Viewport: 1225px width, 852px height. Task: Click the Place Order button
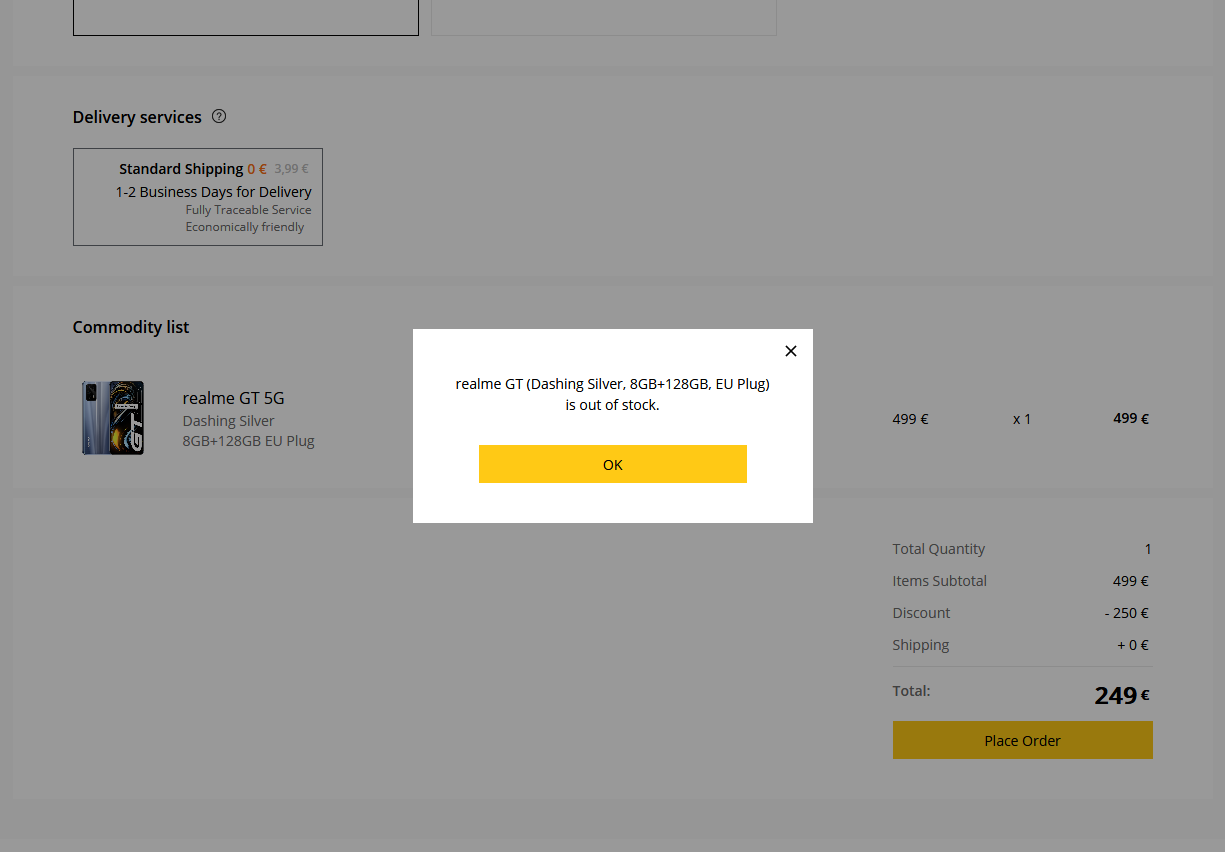point(1023,740)
